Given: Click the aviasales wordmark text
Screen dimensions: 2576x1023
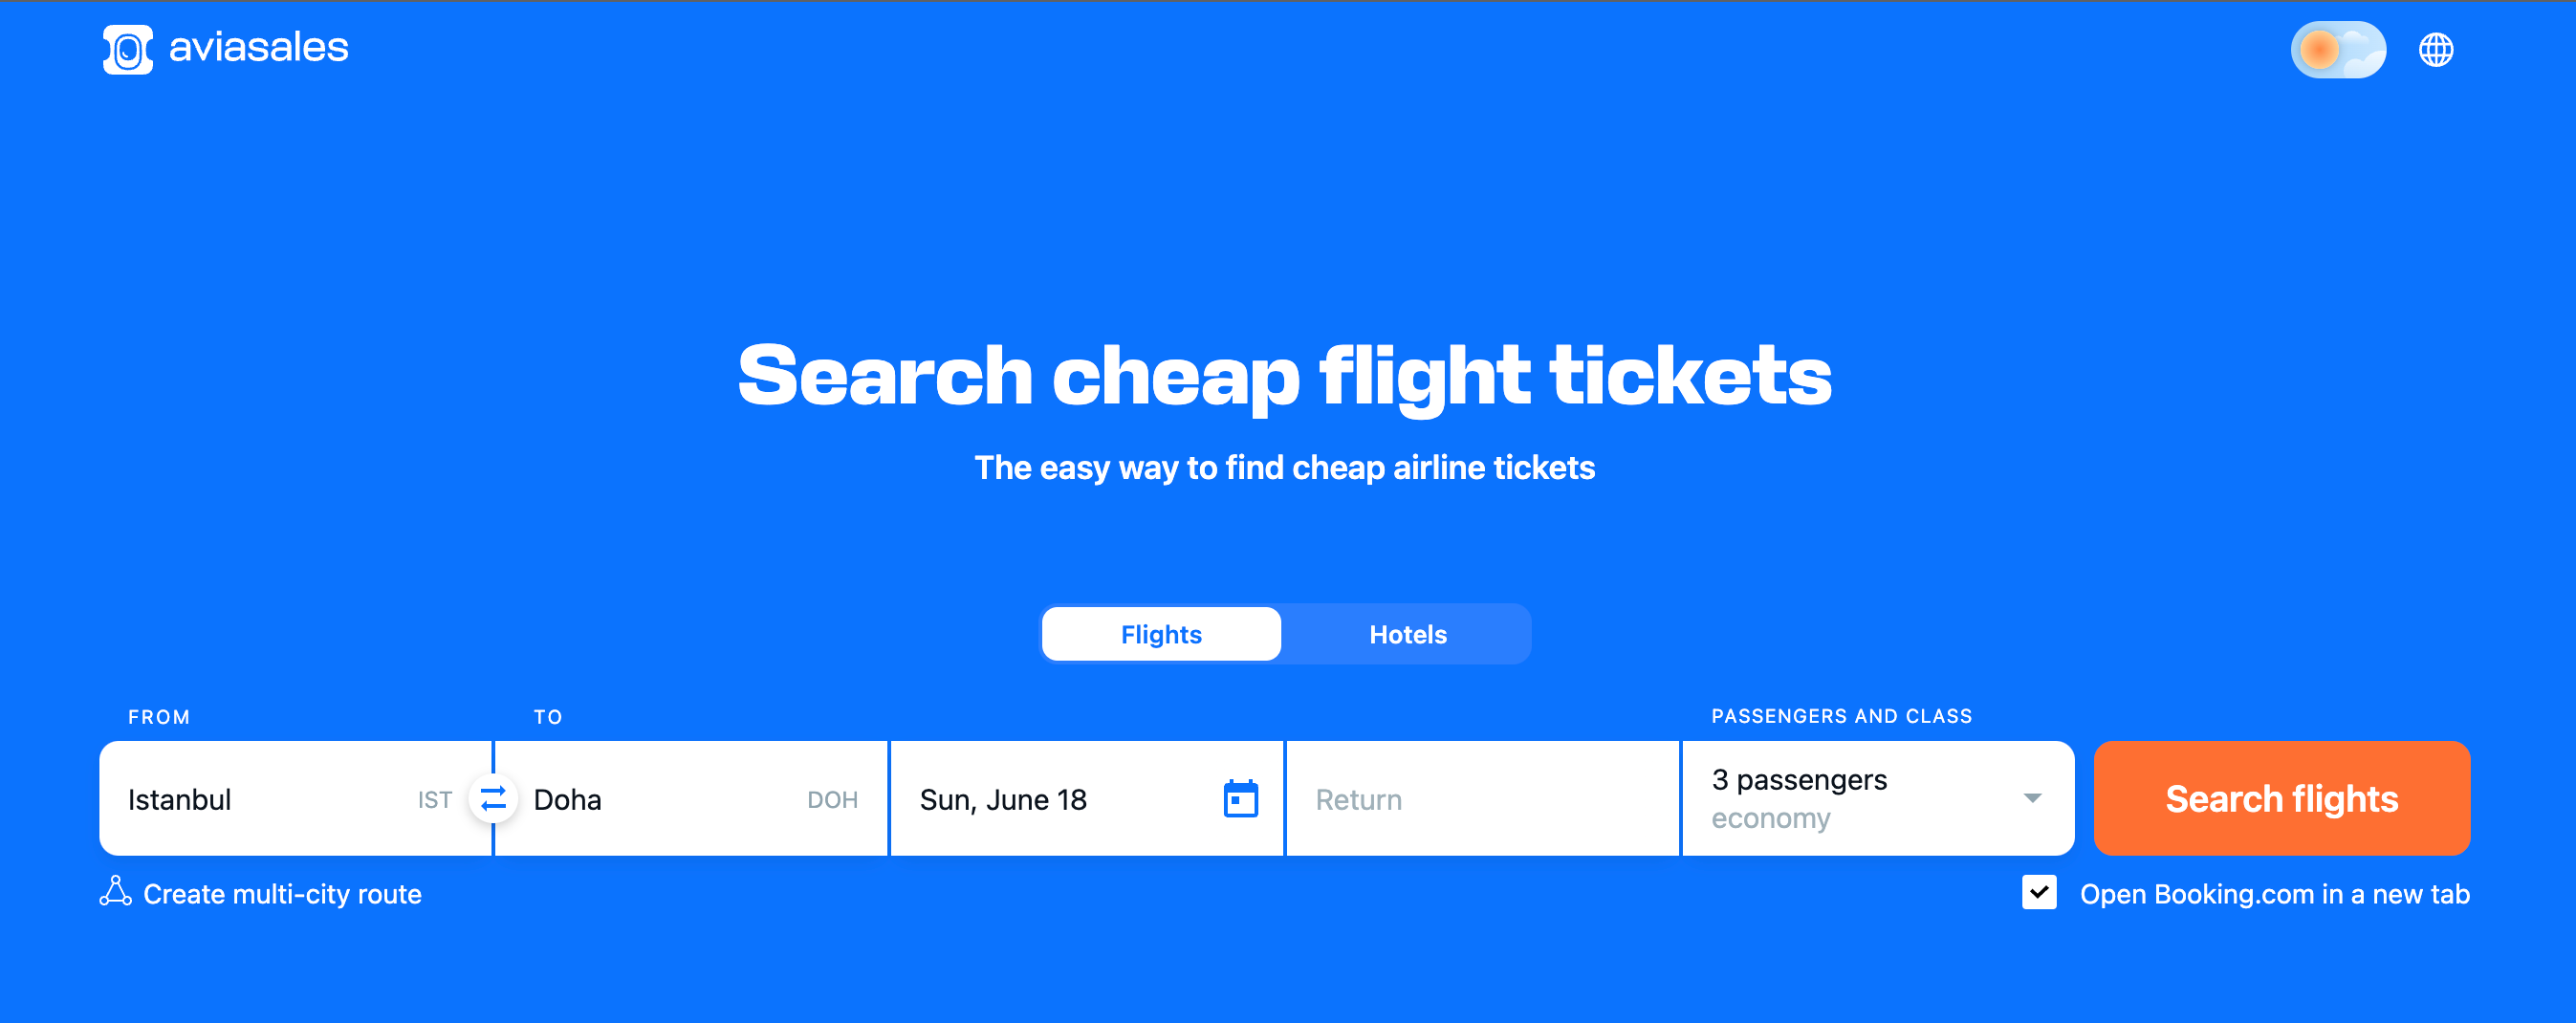Looking at the screenshot, I should [x=258, y=48].
